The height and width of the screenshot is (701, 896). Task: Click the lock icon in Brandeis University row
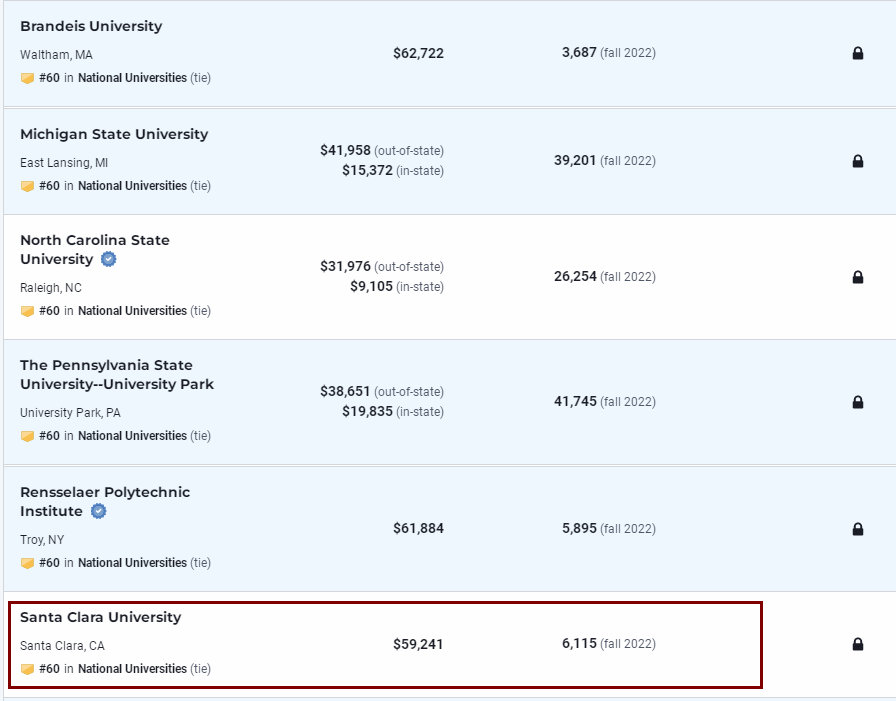(857, 53)
